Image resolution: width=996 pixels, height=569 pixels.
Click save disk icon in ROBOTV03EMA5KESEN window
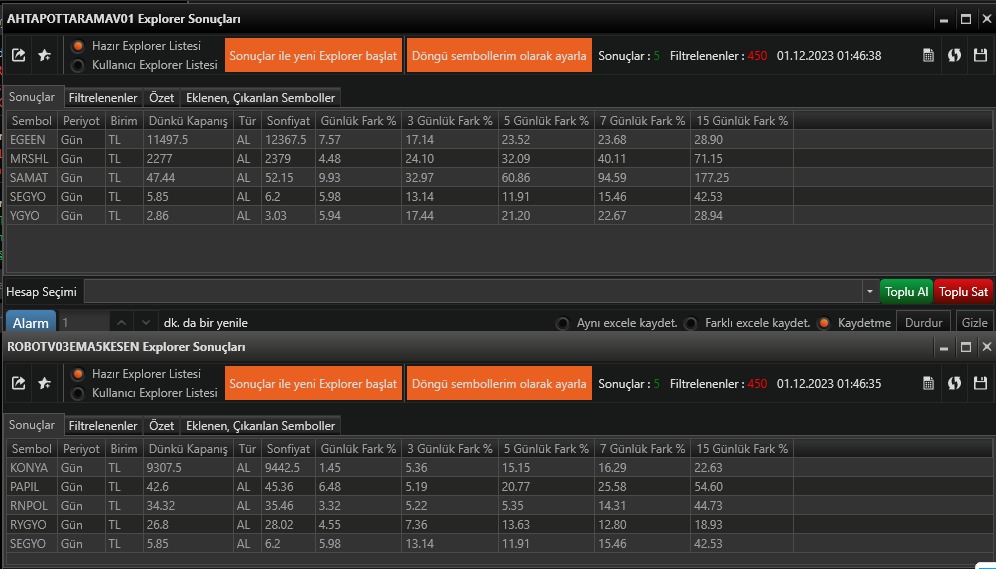tap(980, 383)
